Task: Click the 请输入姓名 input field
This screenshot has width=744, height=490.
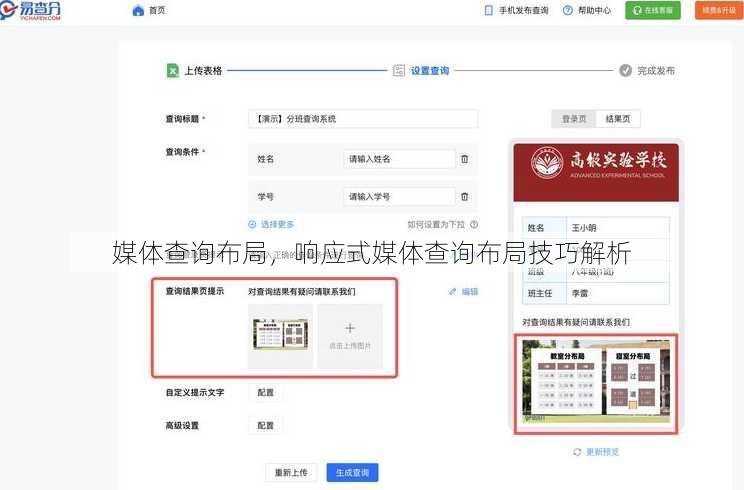Action: (399, 159)
